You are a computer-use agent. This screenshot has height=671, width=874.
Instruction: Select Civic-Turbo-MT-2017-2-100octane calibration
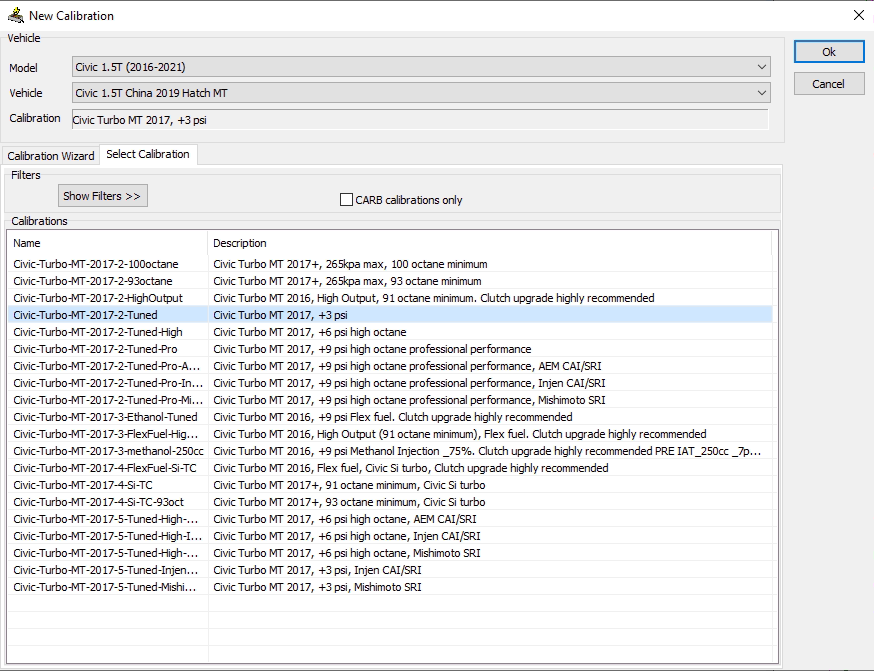(x=96, y=264)
